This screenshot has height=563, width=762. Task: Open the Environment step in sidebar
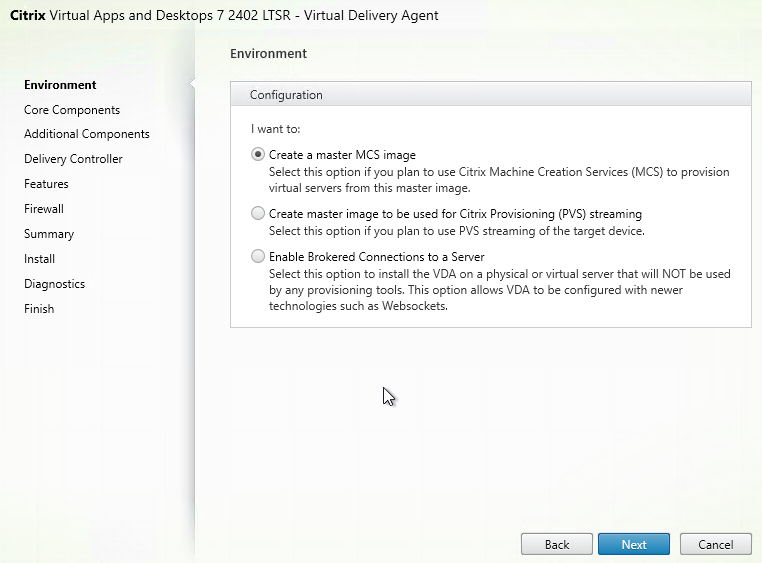[60, 85]
